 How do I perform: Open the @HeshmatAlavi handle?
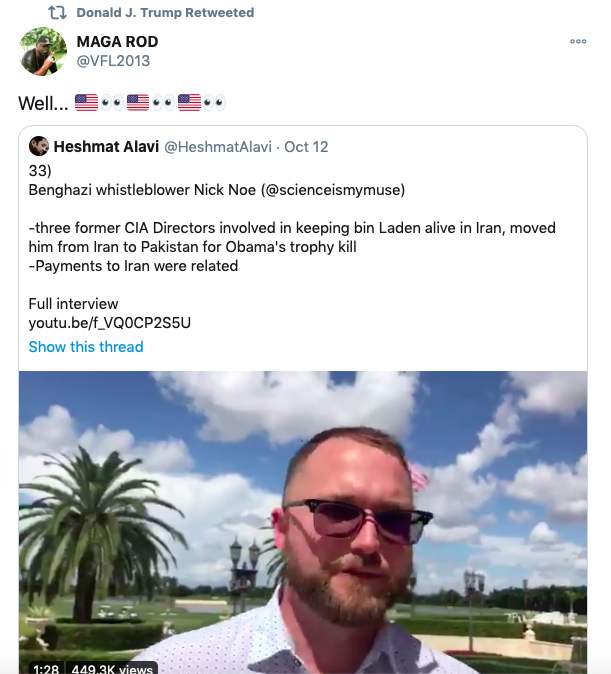click(218, 147)
